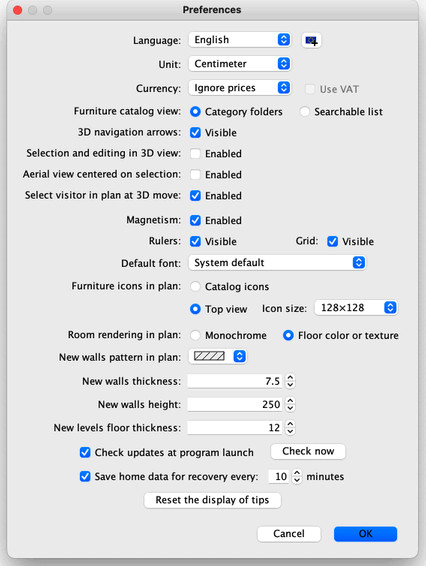This screenshot has width=426, height=566.
Task: Expand the Currency dropdown
Action: click(239, 88)
